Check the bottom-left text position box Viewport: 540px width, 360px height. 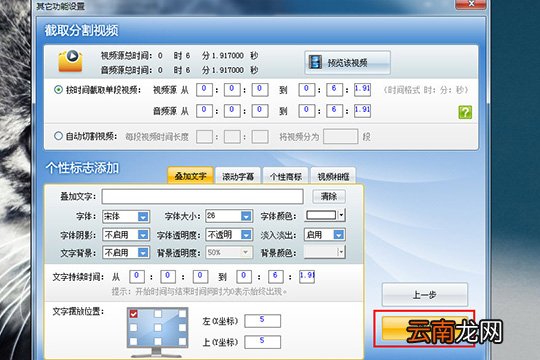tap(134, 341)
